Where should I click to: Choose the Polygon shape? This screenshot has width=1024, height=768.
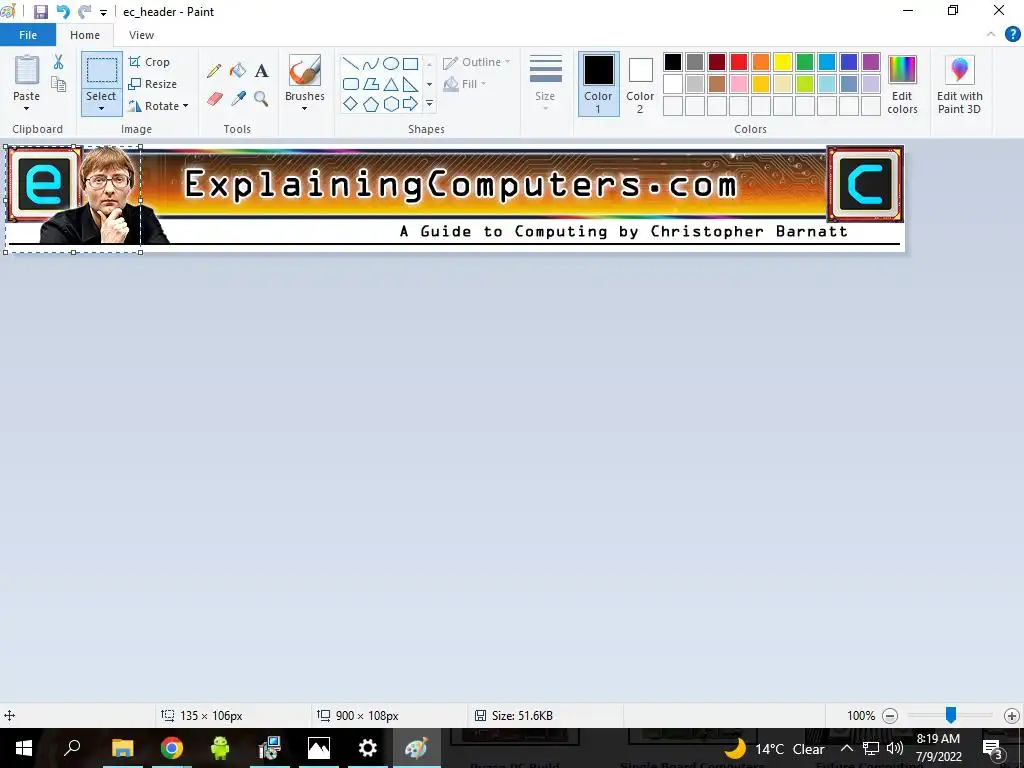coord(370,84)
